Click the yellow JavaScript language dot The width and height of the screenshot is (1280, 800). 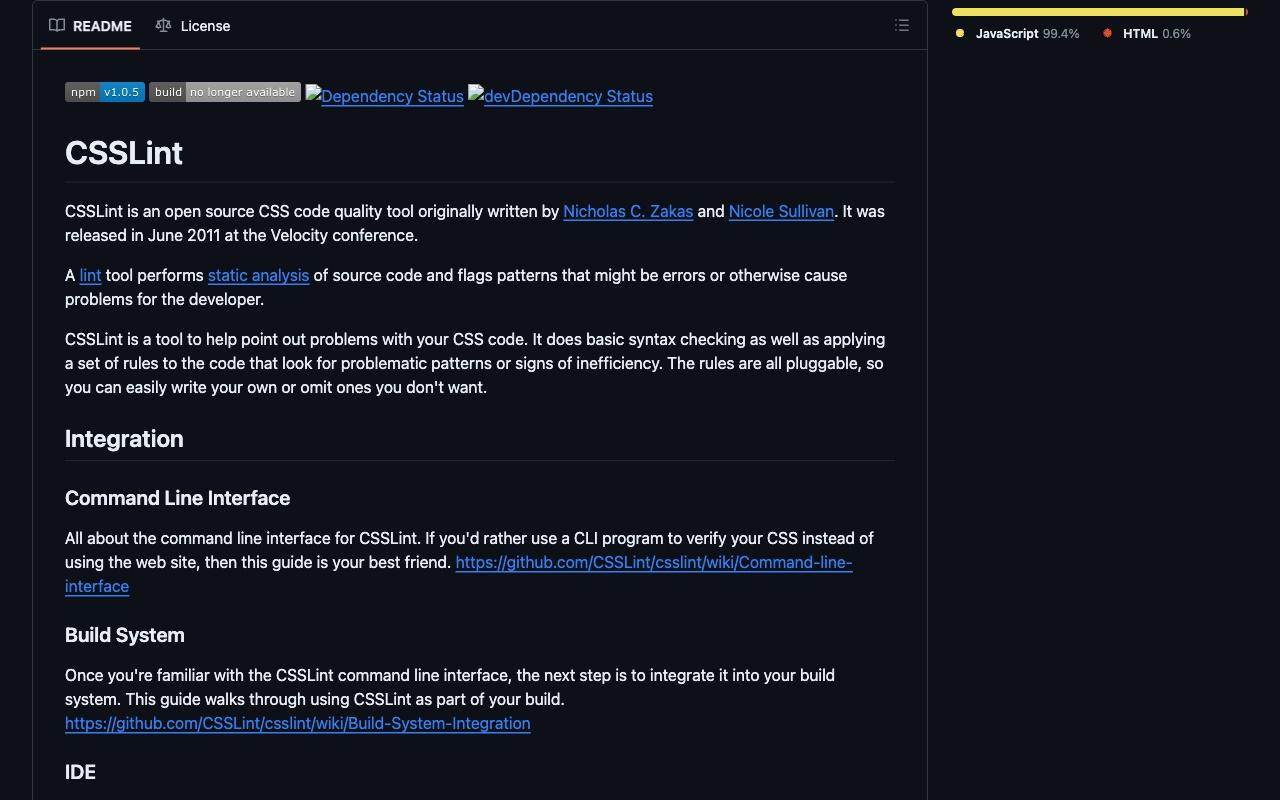coord(960,34)
